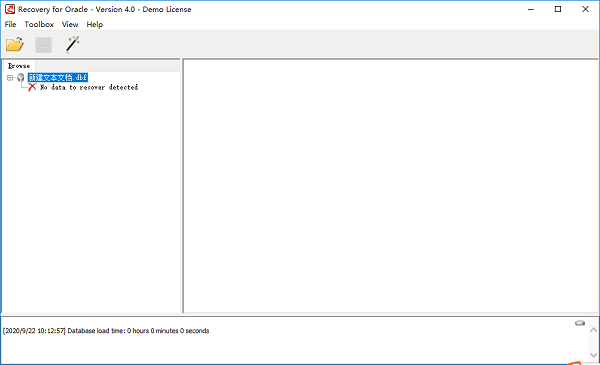Click the 'Database load time' log entry
Viewport: 600px width, 365px height.
tap(106, 331)
